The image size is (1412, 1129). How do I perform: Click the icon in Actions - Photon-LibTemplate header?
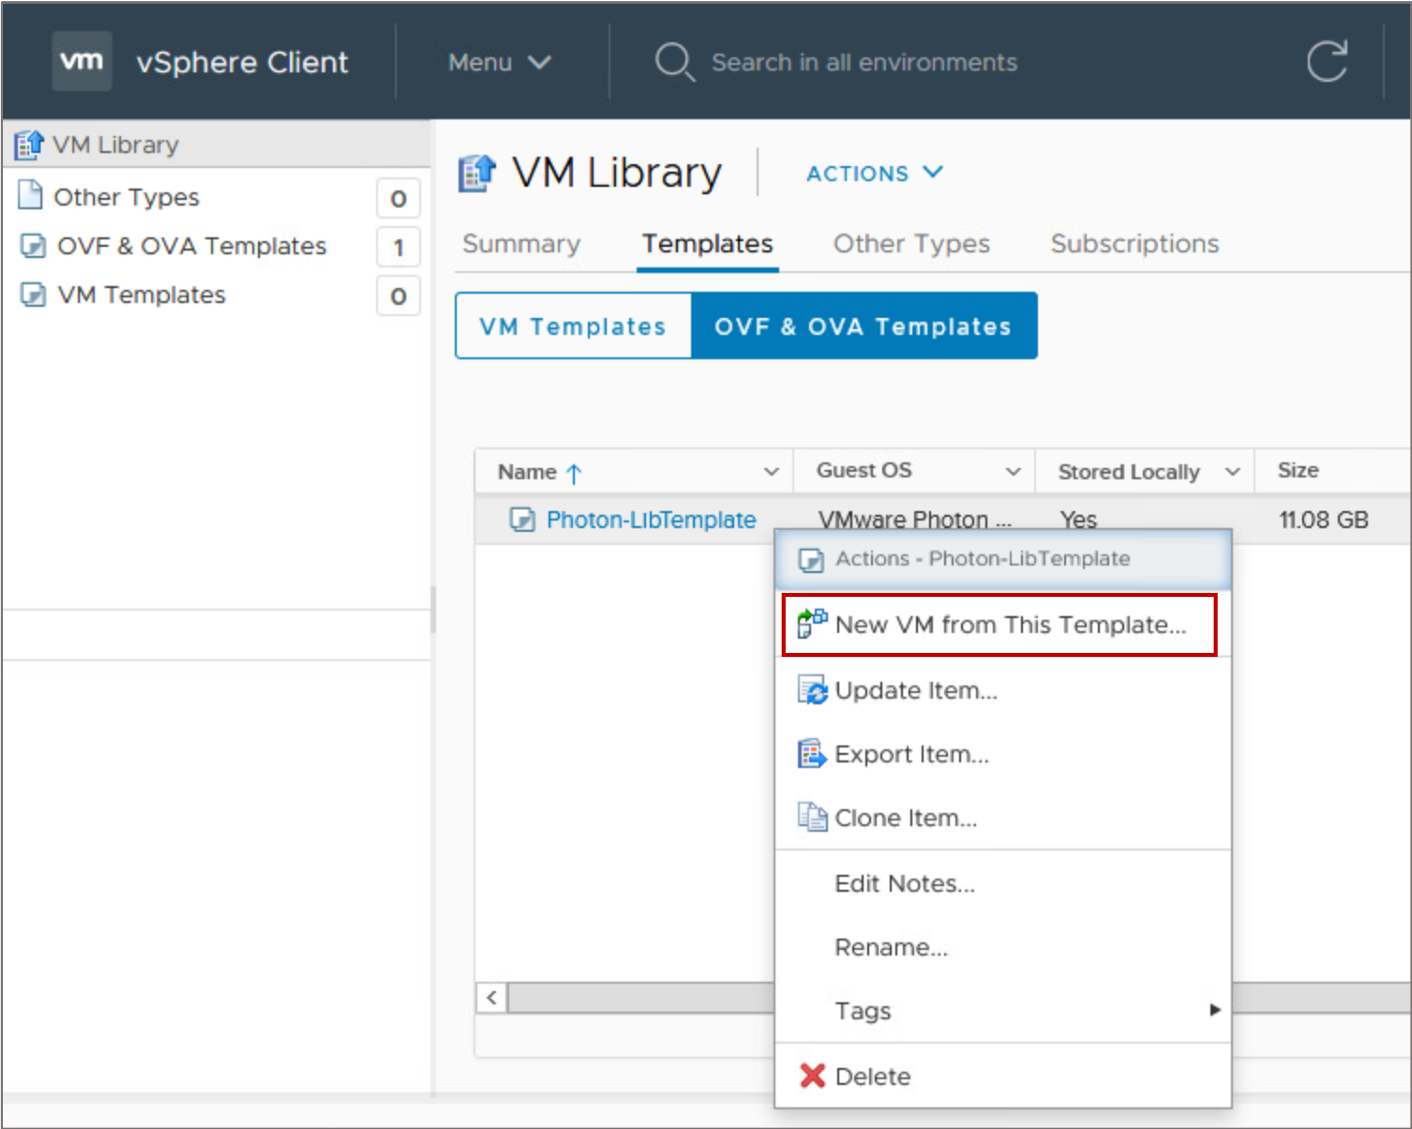click(811, 560)
